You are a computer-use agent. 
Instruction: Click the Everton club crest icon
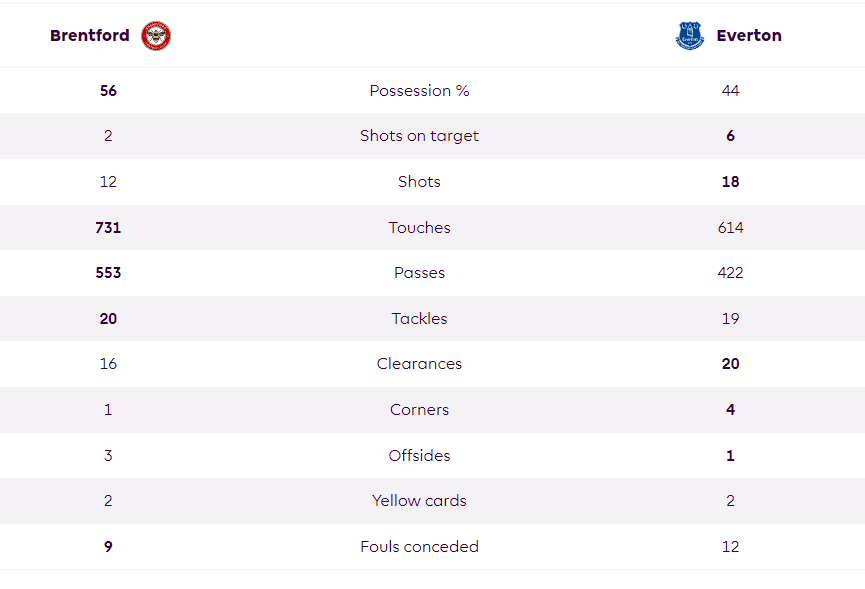(x=690, y=36)
